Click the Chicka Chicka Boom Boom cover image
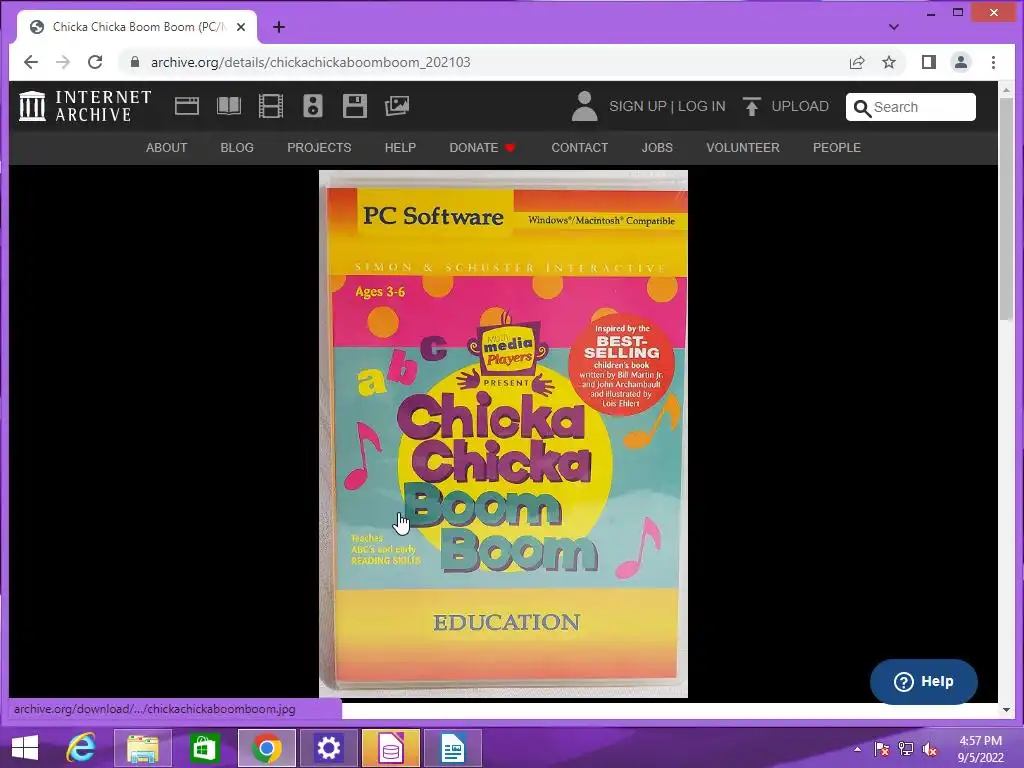 coord(504,434)
